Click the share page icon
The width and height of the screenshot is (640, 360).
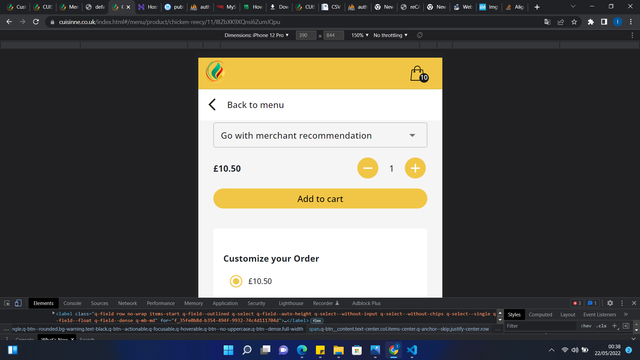point(561,22)
